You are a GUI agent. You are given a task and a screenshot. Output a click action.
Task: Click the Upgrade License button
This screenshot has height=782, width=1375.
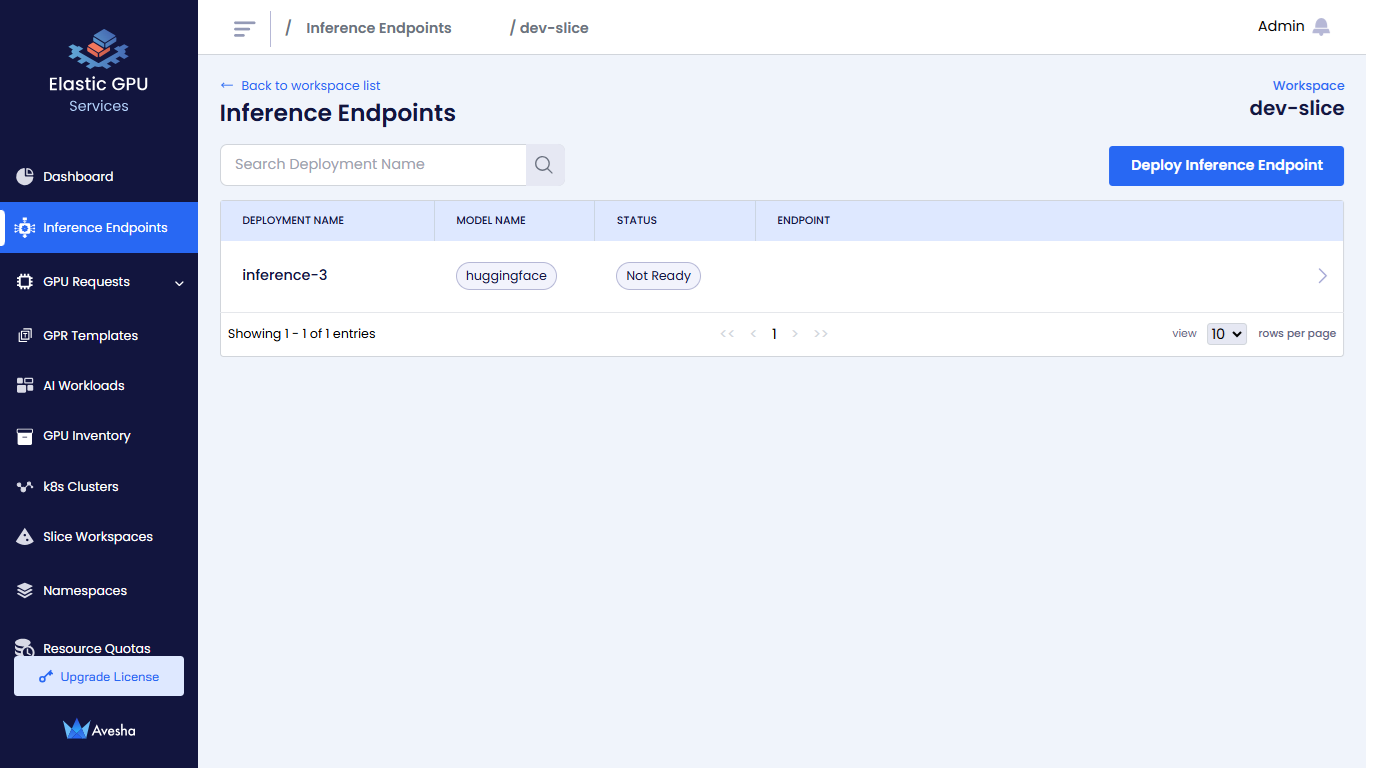[x=99, y=676]
